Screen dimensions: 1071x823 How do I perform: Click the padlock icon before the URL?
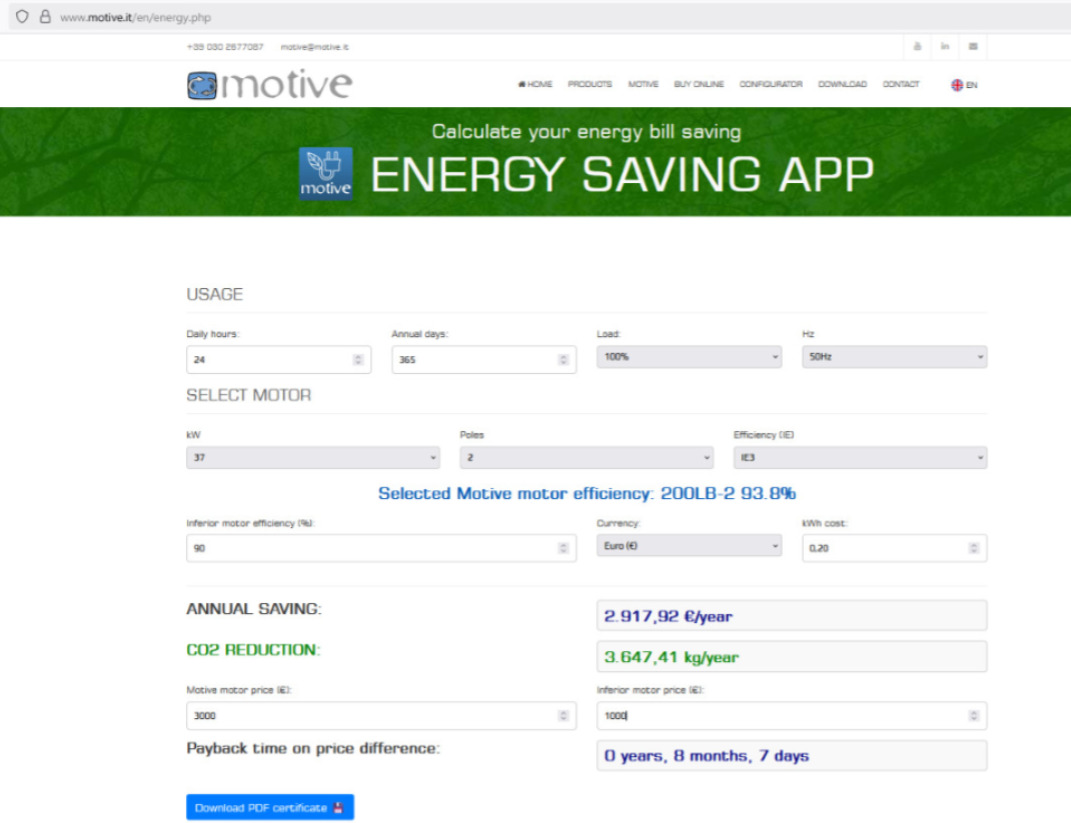coord(45,16)
